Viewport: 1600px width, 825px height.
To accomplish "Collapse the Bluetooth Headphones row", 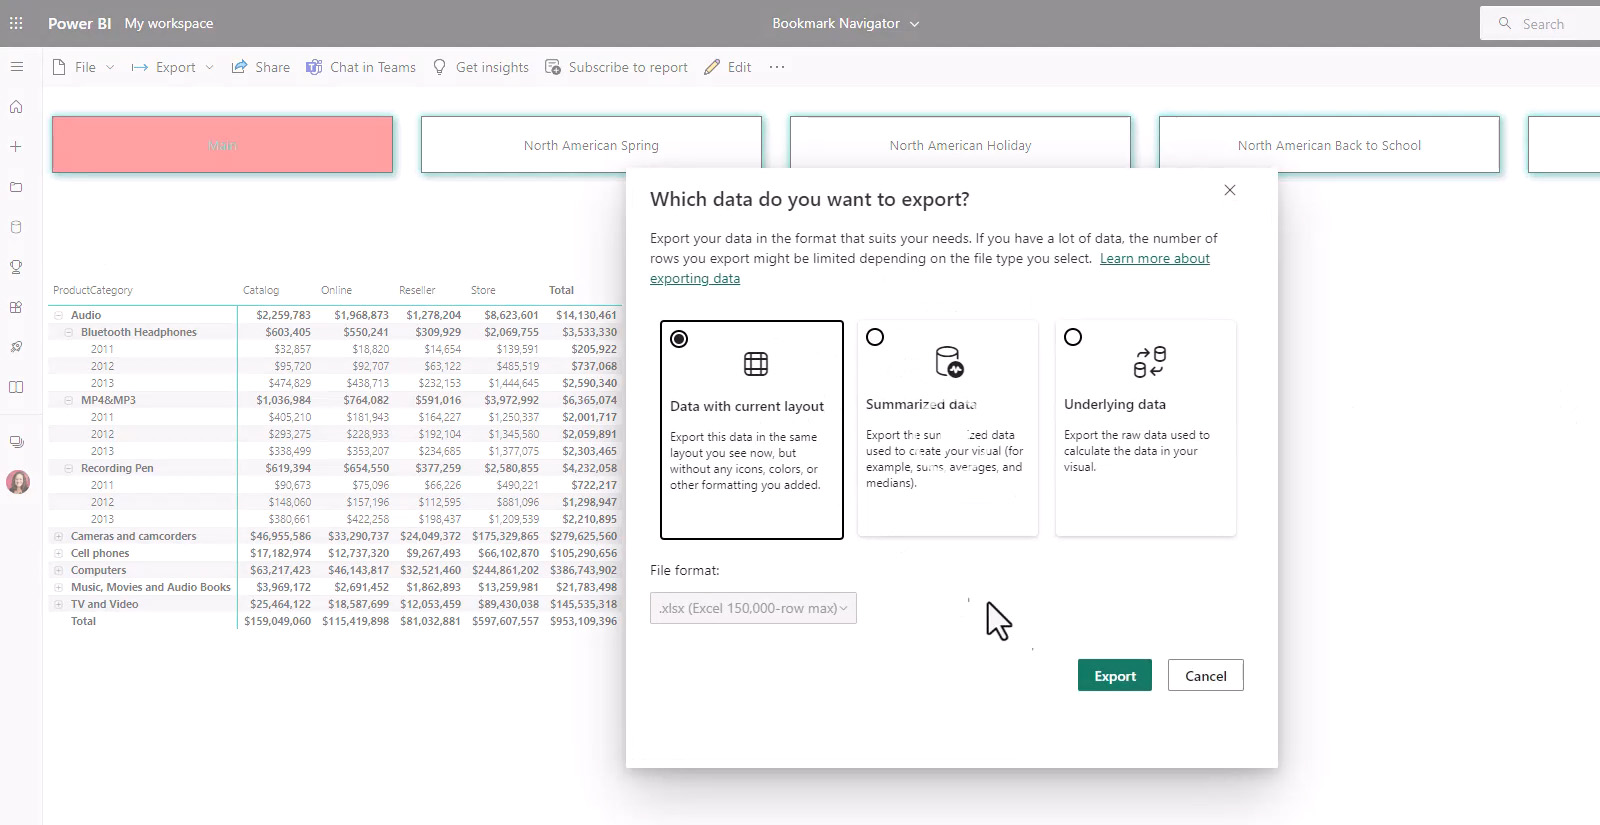I will click(69, 332).
